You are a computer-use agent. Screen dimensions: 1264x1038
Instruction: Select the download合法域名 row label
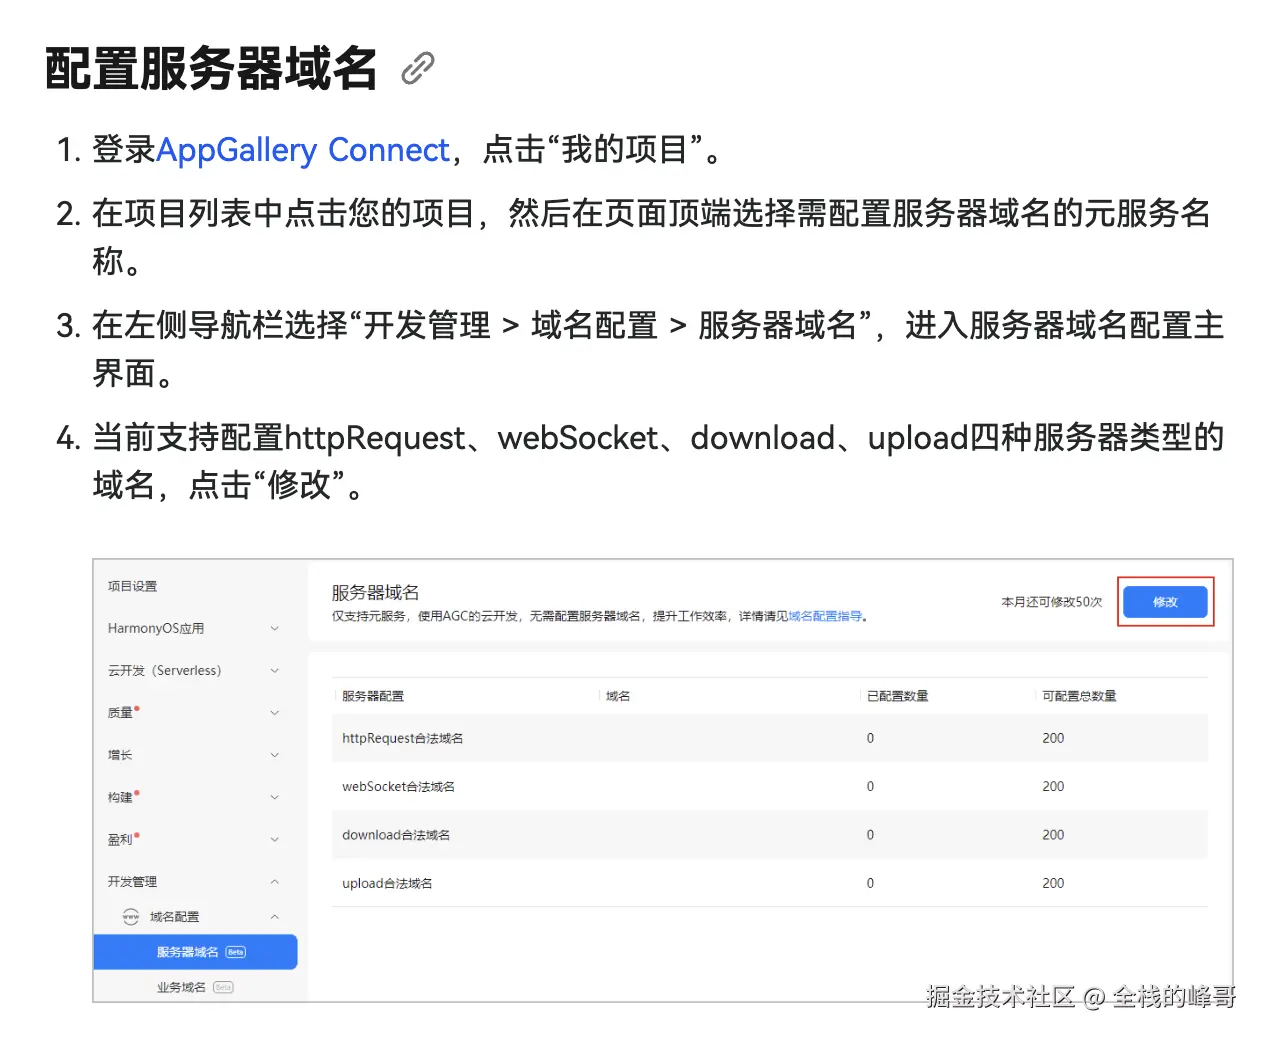[396, 835]
